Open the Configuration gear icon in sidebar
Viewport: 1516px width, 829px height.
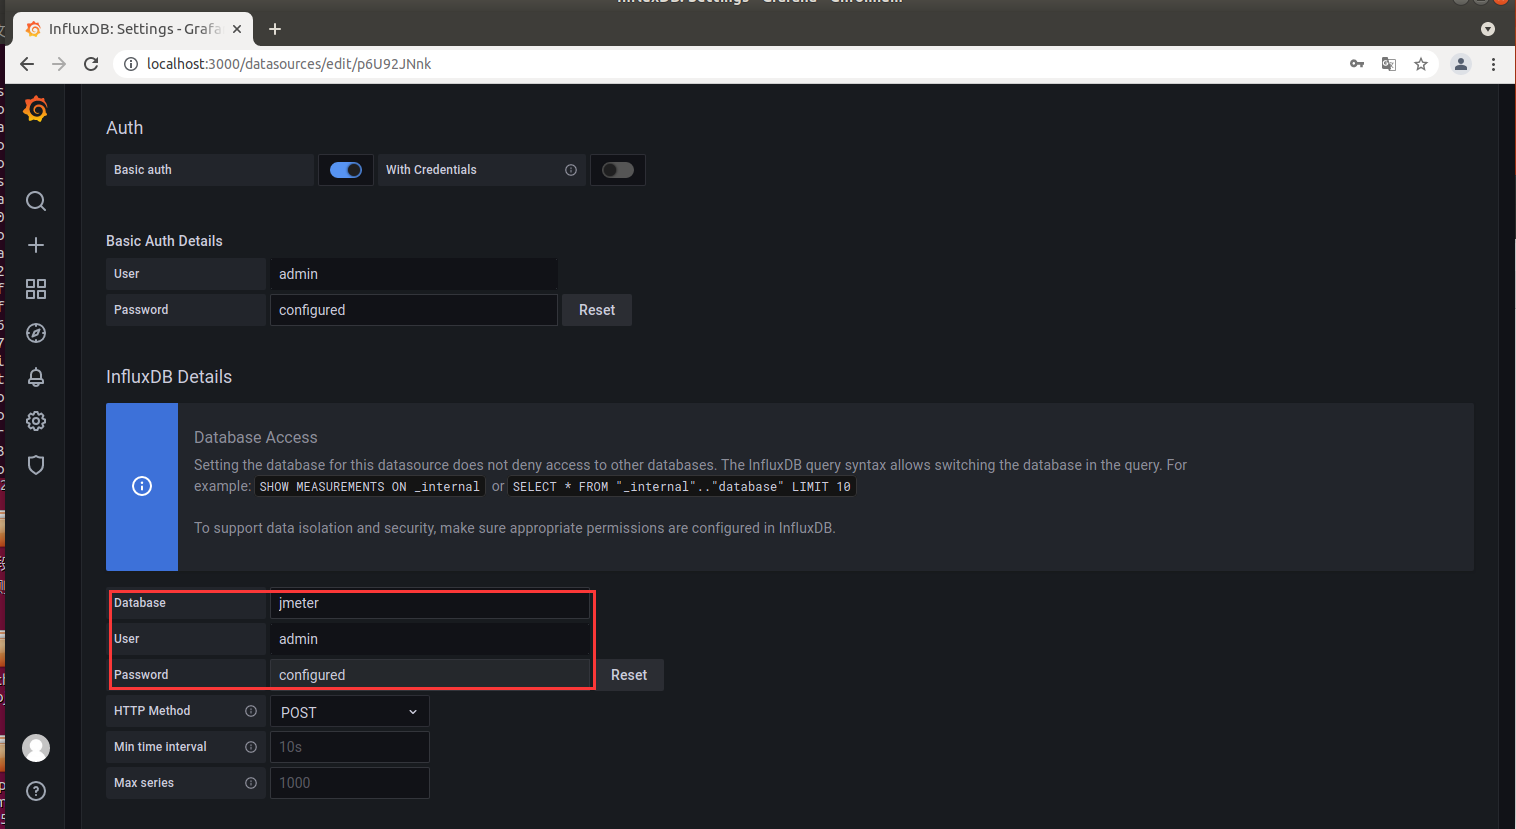(x=36, y=421)
